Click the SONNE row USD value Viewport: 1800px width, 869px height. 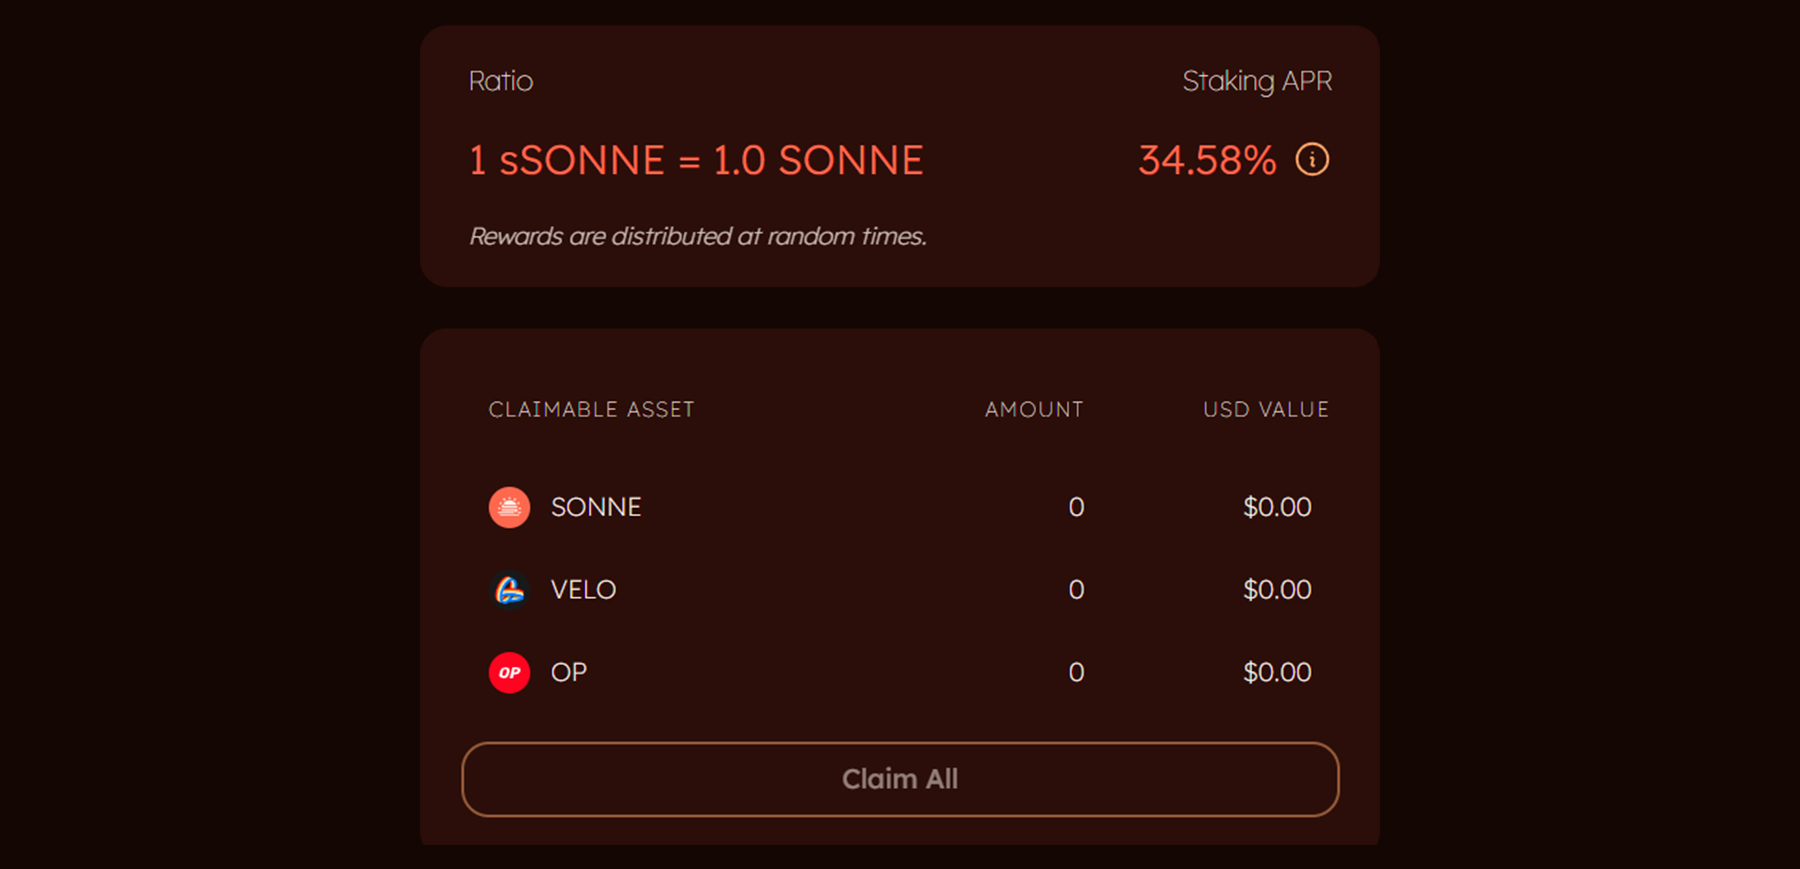pyautogui.click(x=1277, y=508)
